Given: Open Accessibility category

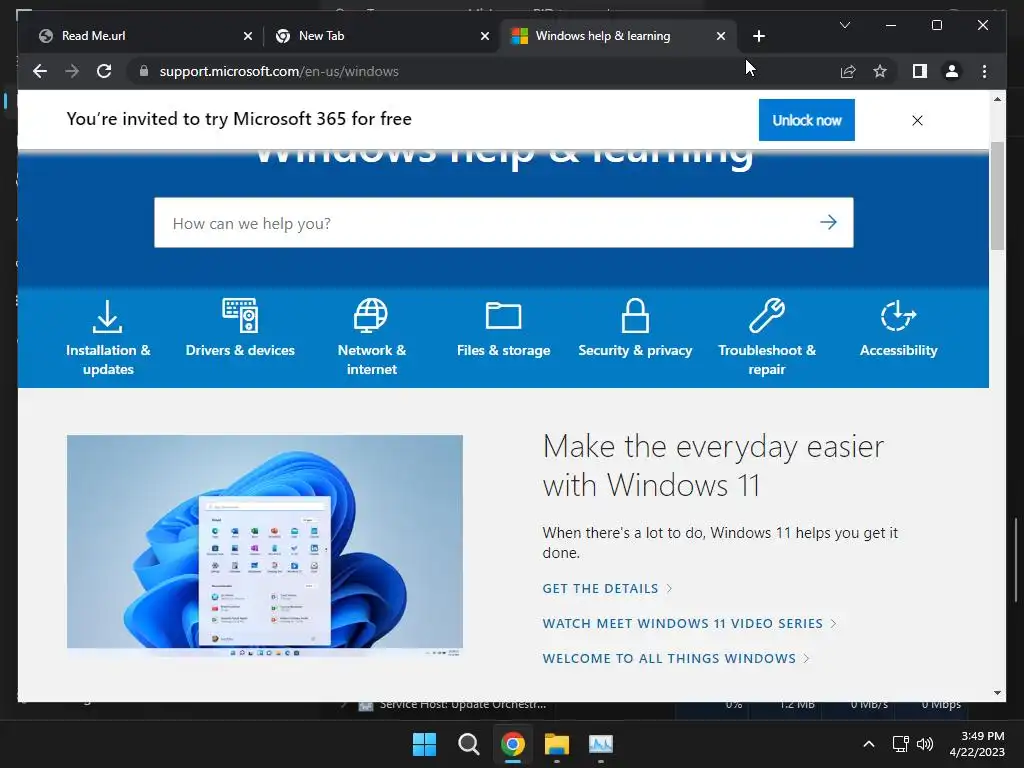Looking at the screenshot, I should click(x=898, y=328).
